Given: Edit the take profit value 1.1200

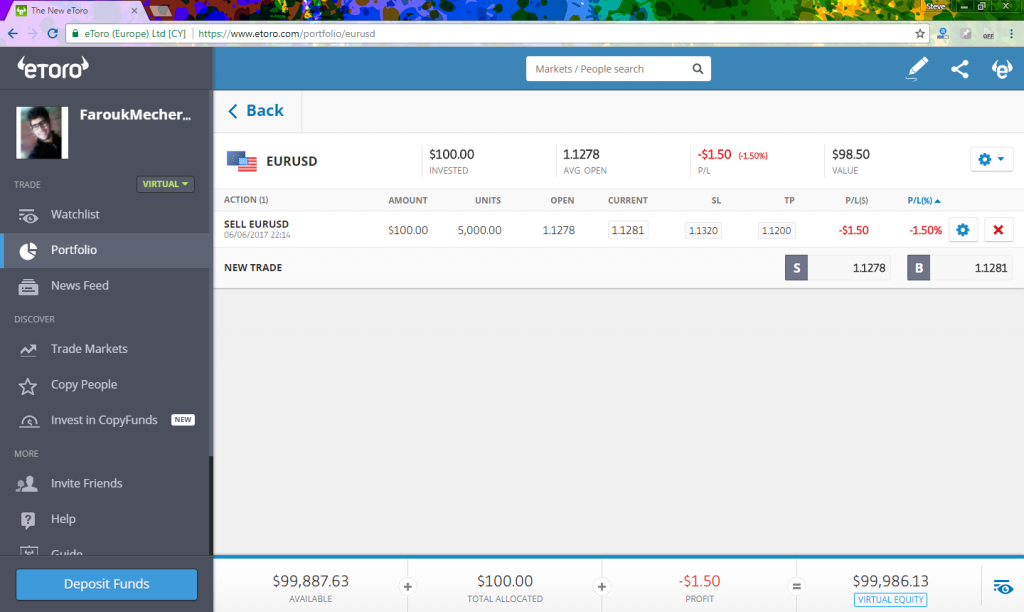Looking at the screenshot, I should [776, 231].
